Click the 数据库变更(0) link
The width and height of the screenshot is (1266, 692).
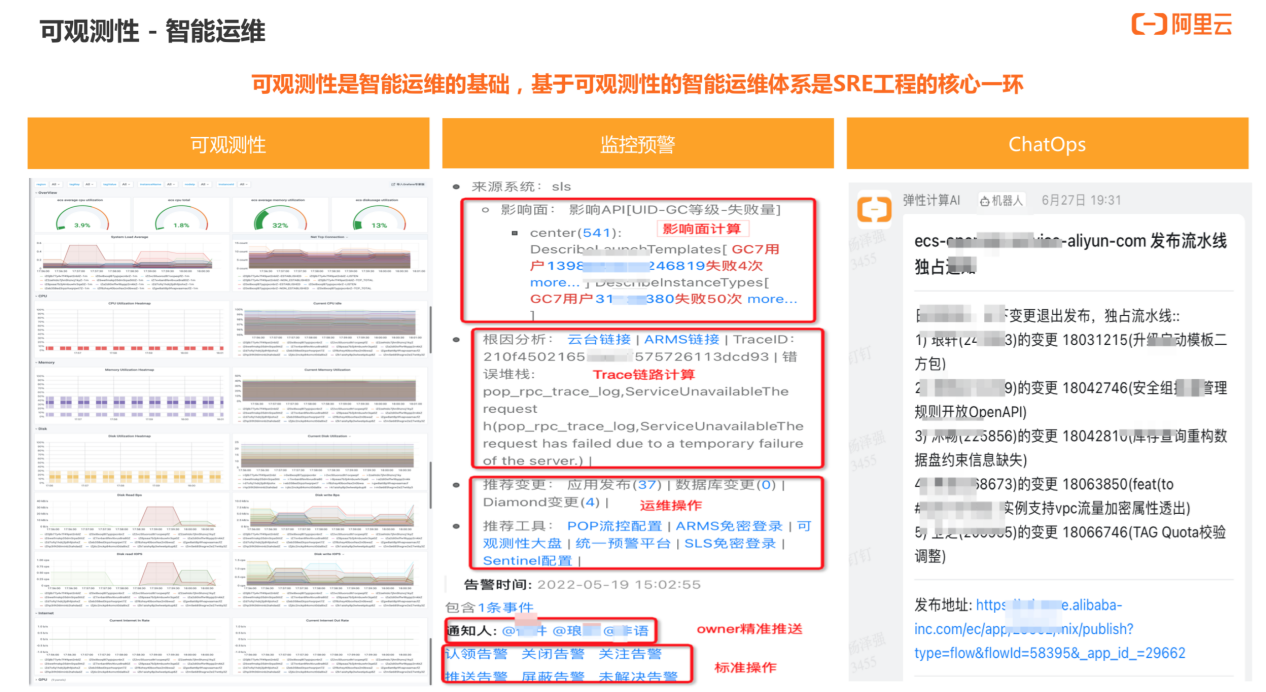(726, 485)
